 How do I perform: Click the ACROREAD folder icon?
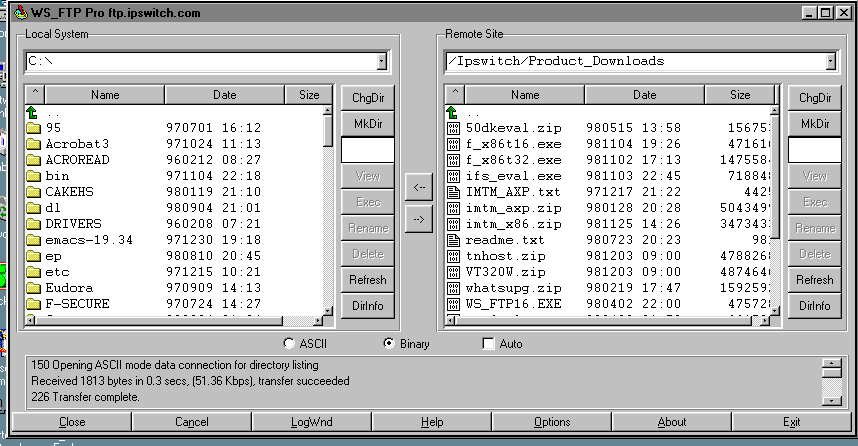pyautogui.click(x=33, y=160)
